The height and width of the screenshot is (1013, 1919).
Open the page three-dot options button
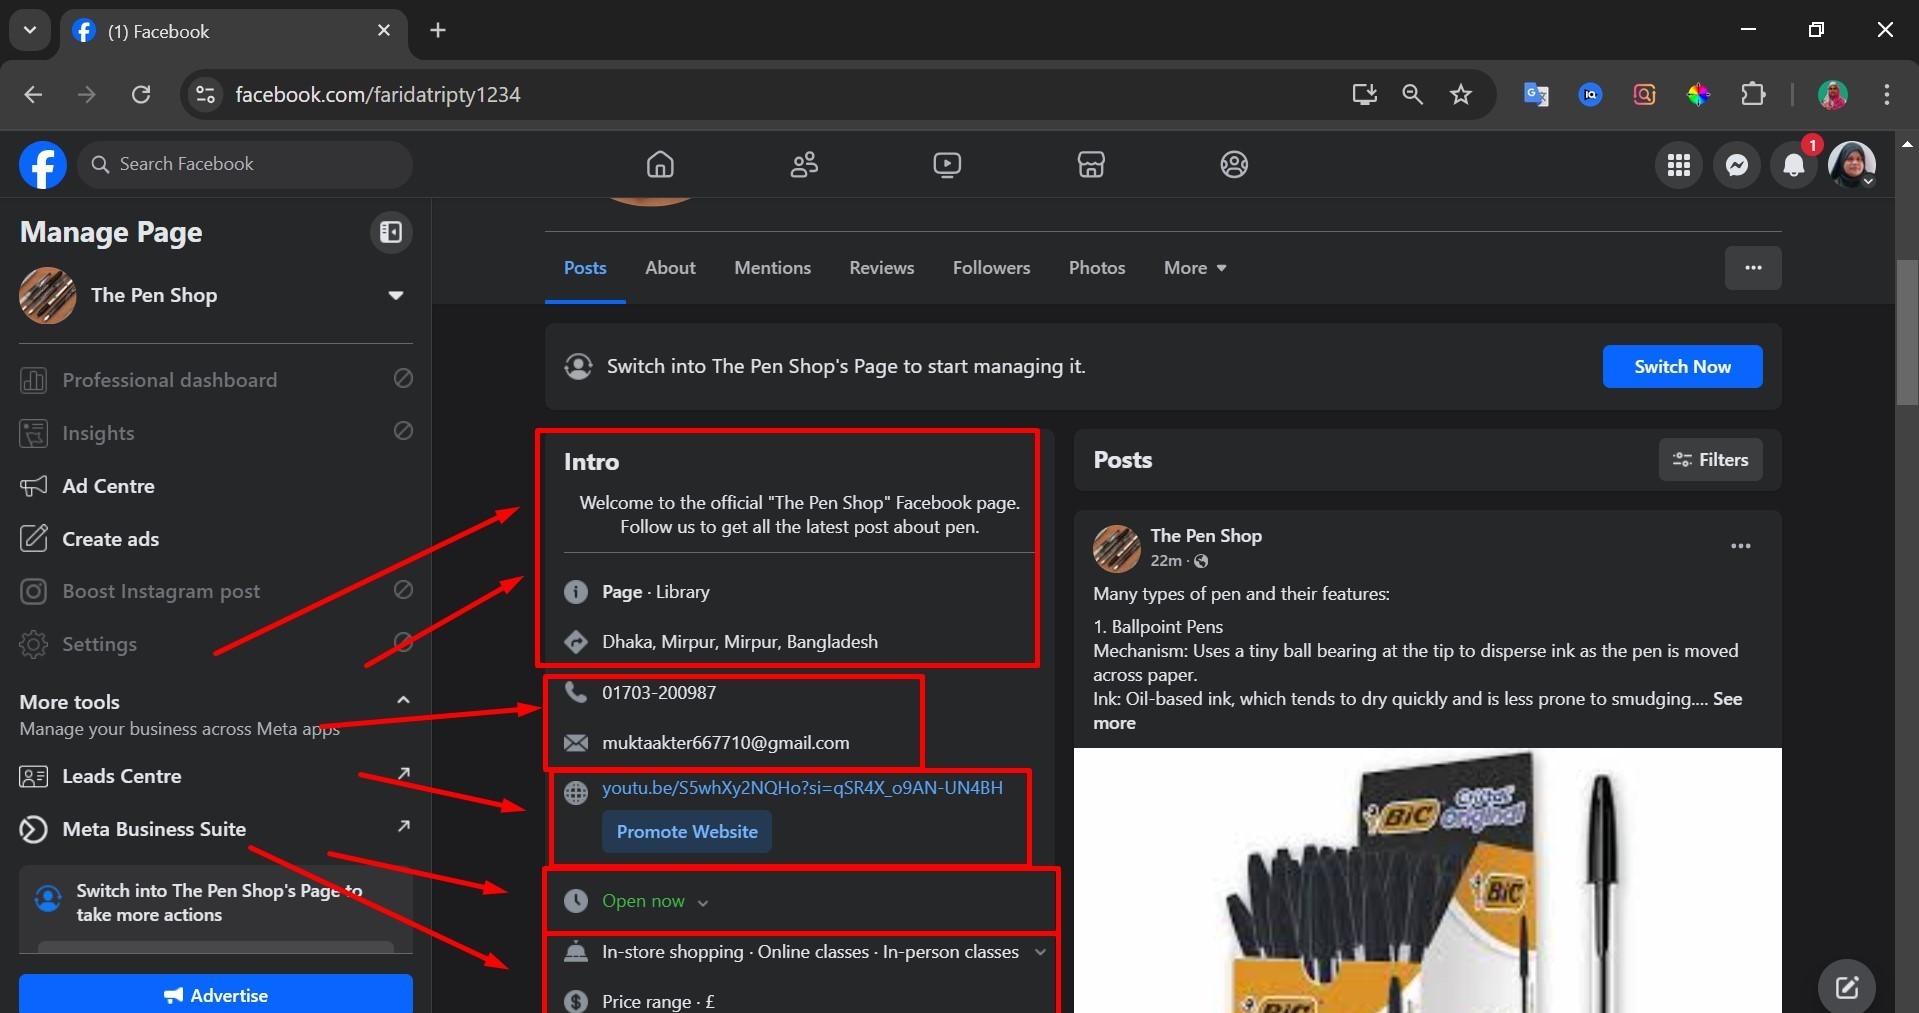pos(1753,268)
